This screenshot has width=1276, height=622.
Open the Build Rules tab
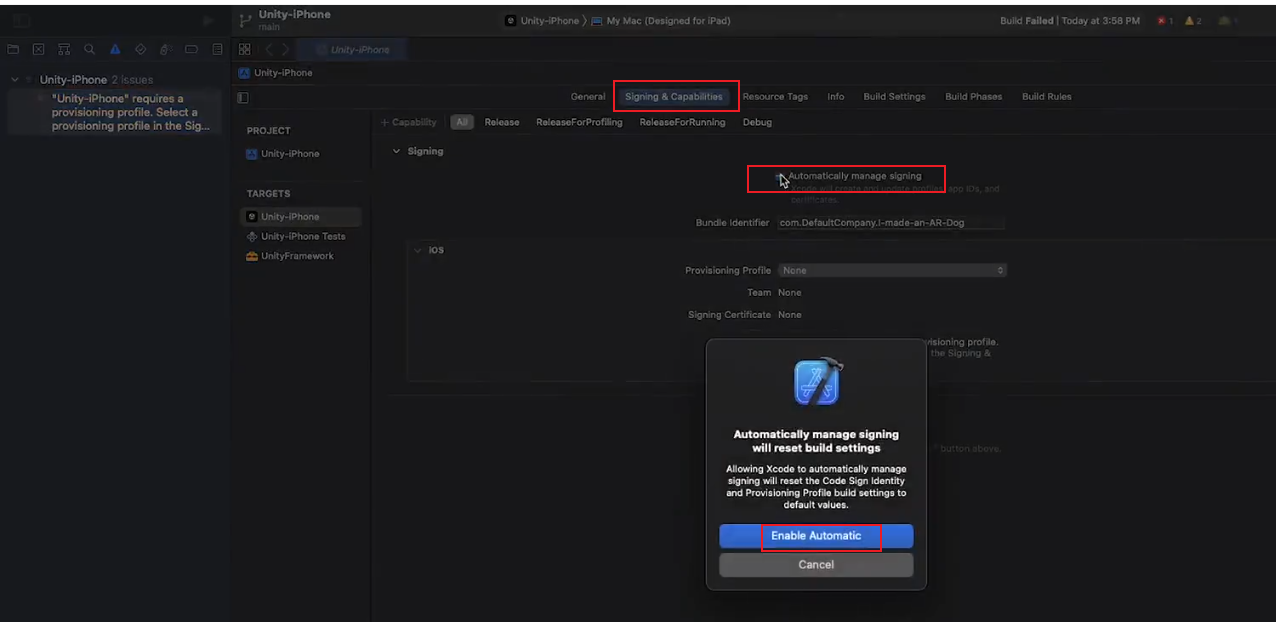click(x=1046, y=97)
